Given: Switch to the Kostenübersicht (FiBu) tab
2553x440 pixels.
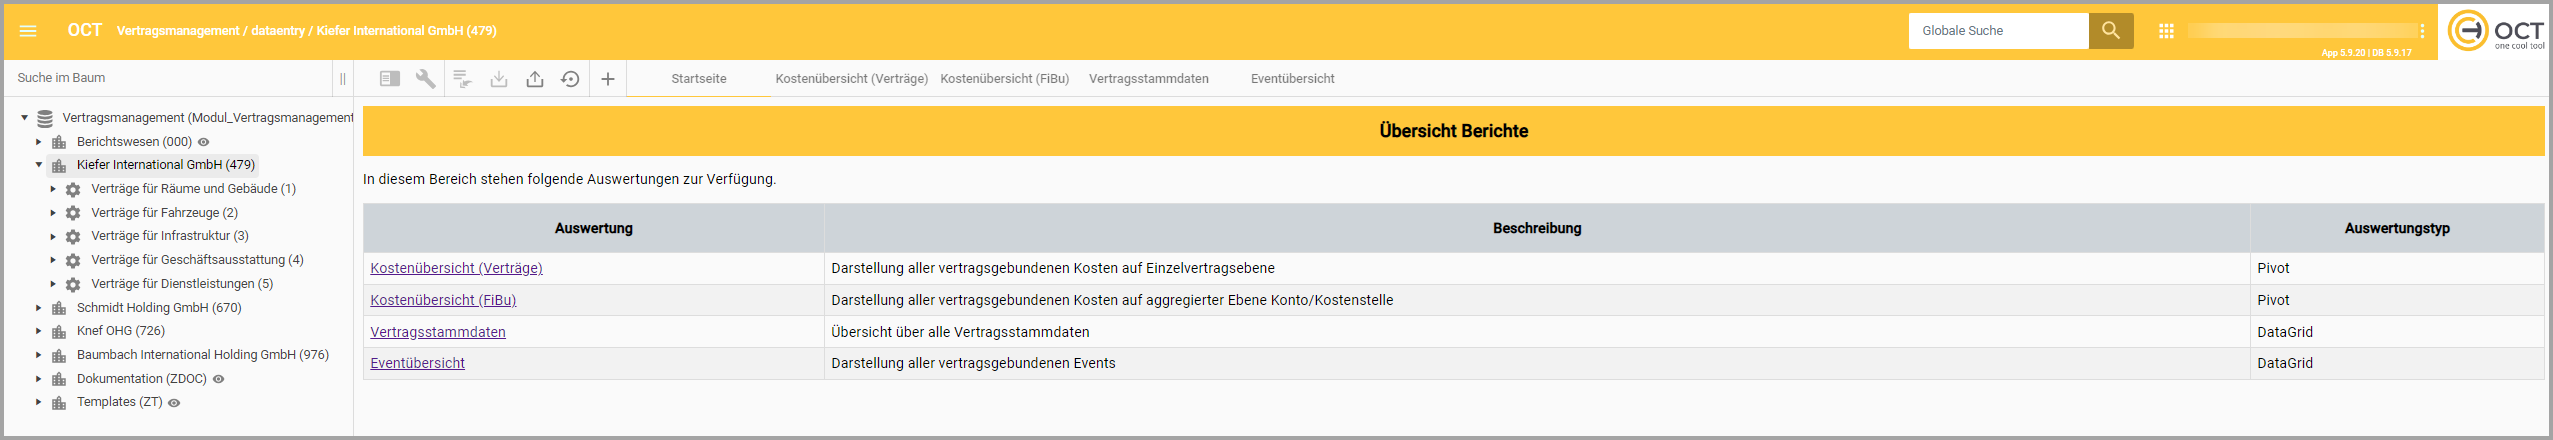Looking at the screenshot, I should coord(1004,79).
